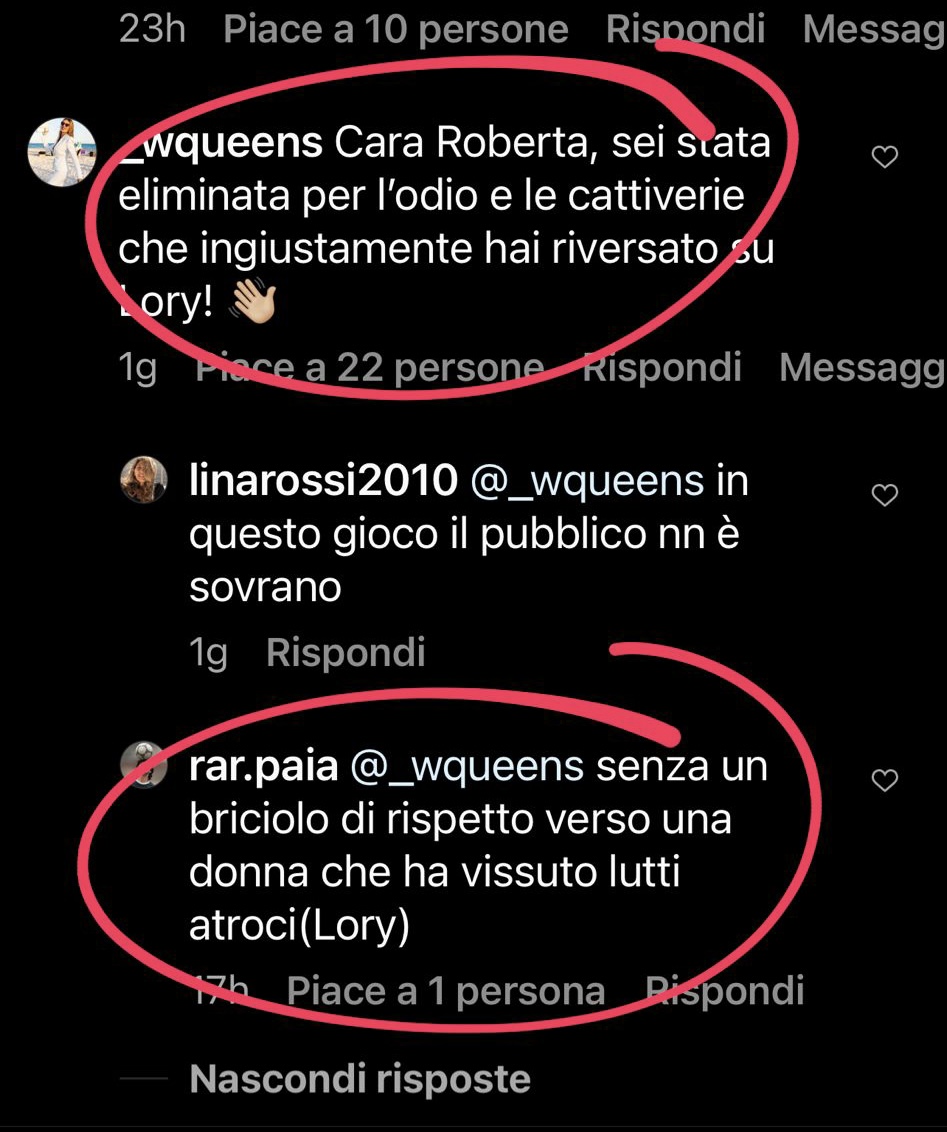947x1132 pixels.
Task: Reply to the 23h comment via Rispondi
Action: (685, 30)
